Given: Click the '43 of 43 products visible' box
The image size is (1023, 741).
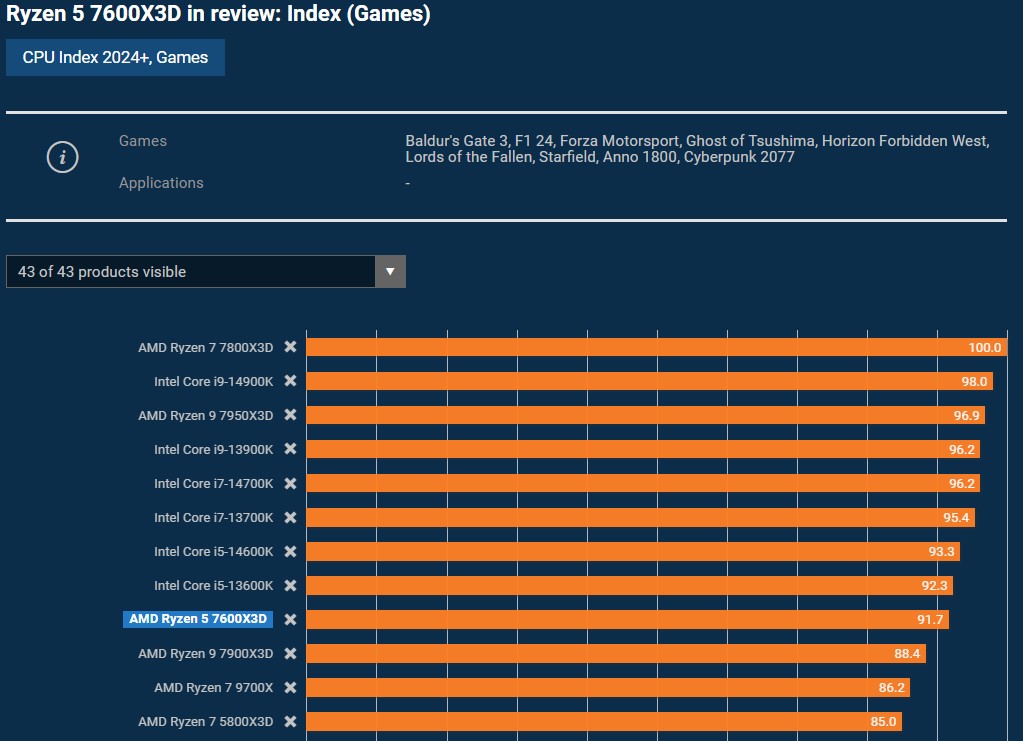Looking at the screenshot, I should [206, 271].
